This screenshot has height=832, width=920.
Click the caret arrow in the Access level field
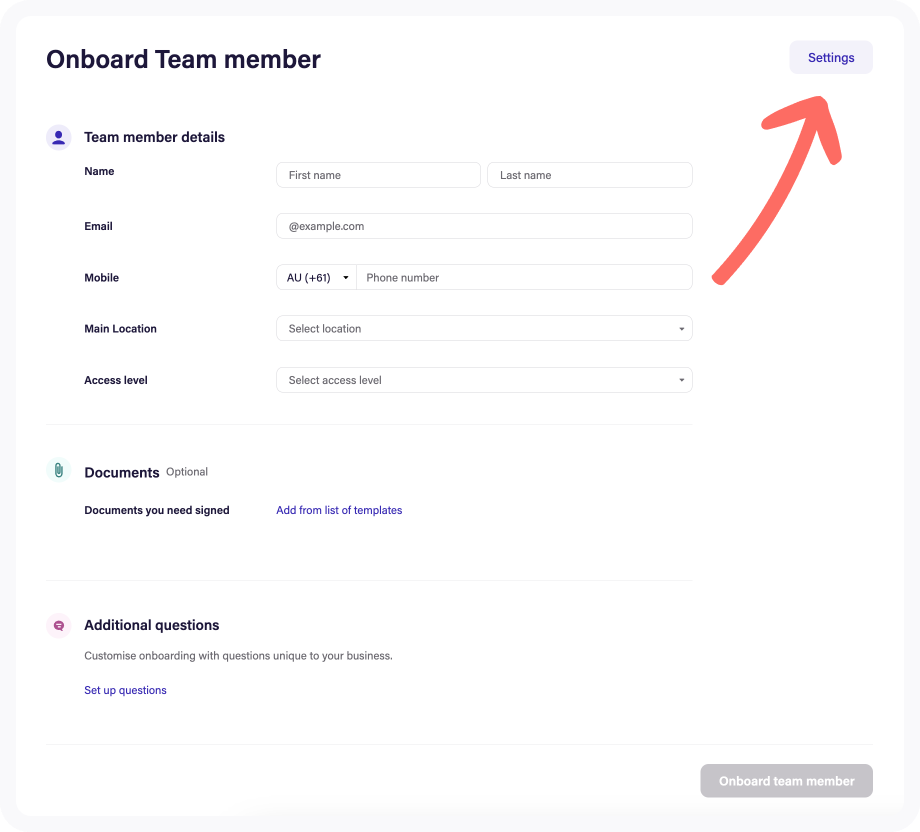tap(681, 380)
